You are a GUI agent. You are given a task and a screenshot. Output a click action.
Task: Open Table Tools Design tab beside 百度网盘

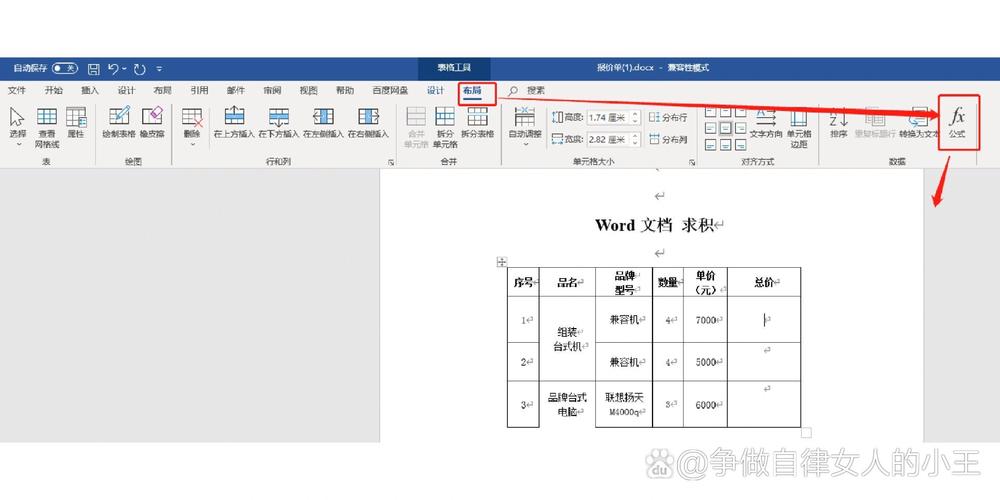coord(436,91)
